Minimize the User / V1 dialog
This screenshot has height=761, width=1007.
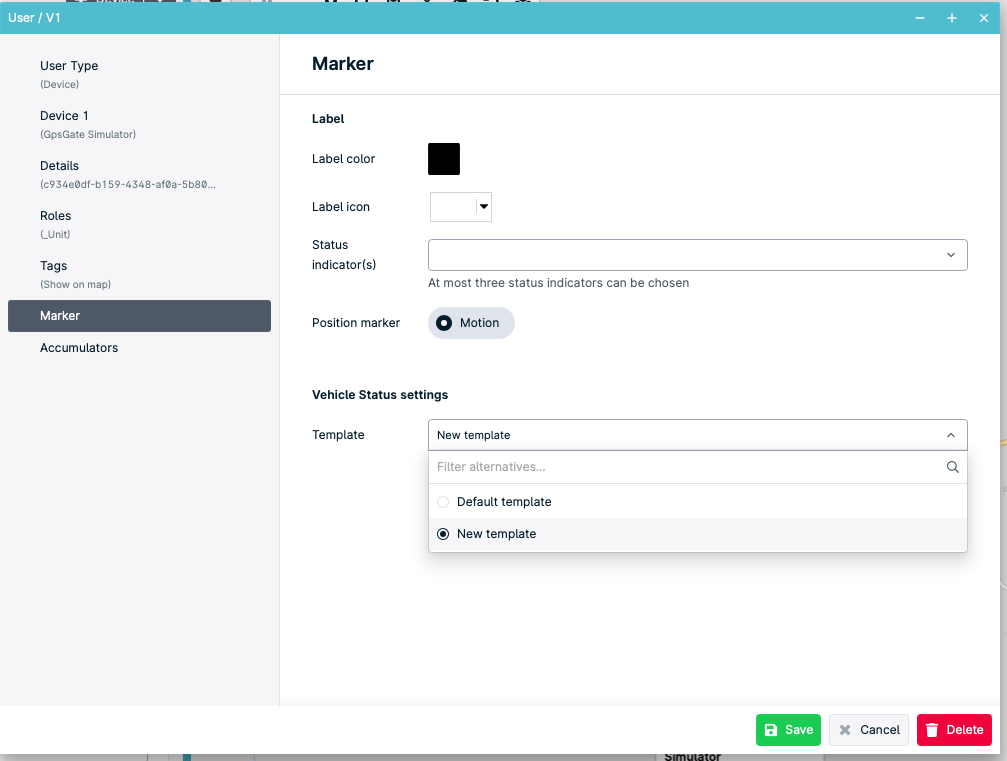[x=920, y=18]
